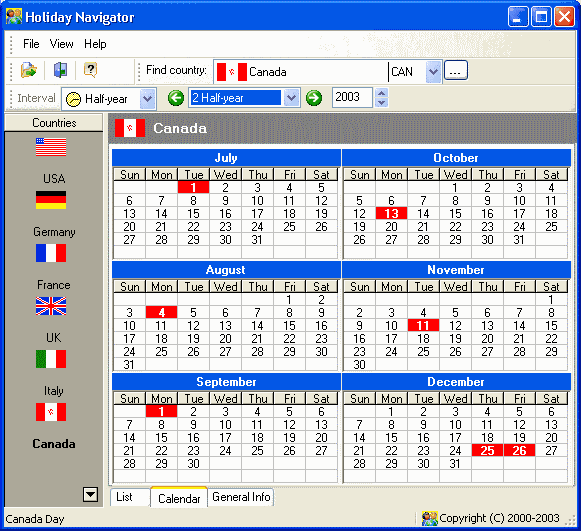Click the October month header
The height and width of the screenshot is (531, 581).
click(x=456, y=158)
